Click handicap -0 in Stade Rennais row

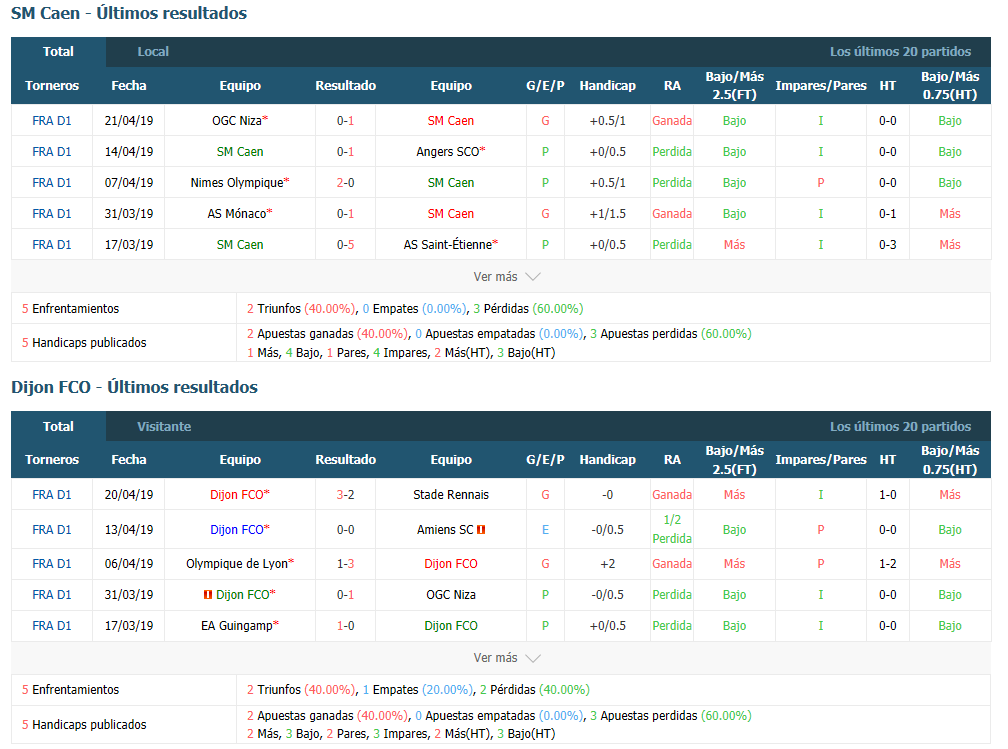[x=608, y=495]
